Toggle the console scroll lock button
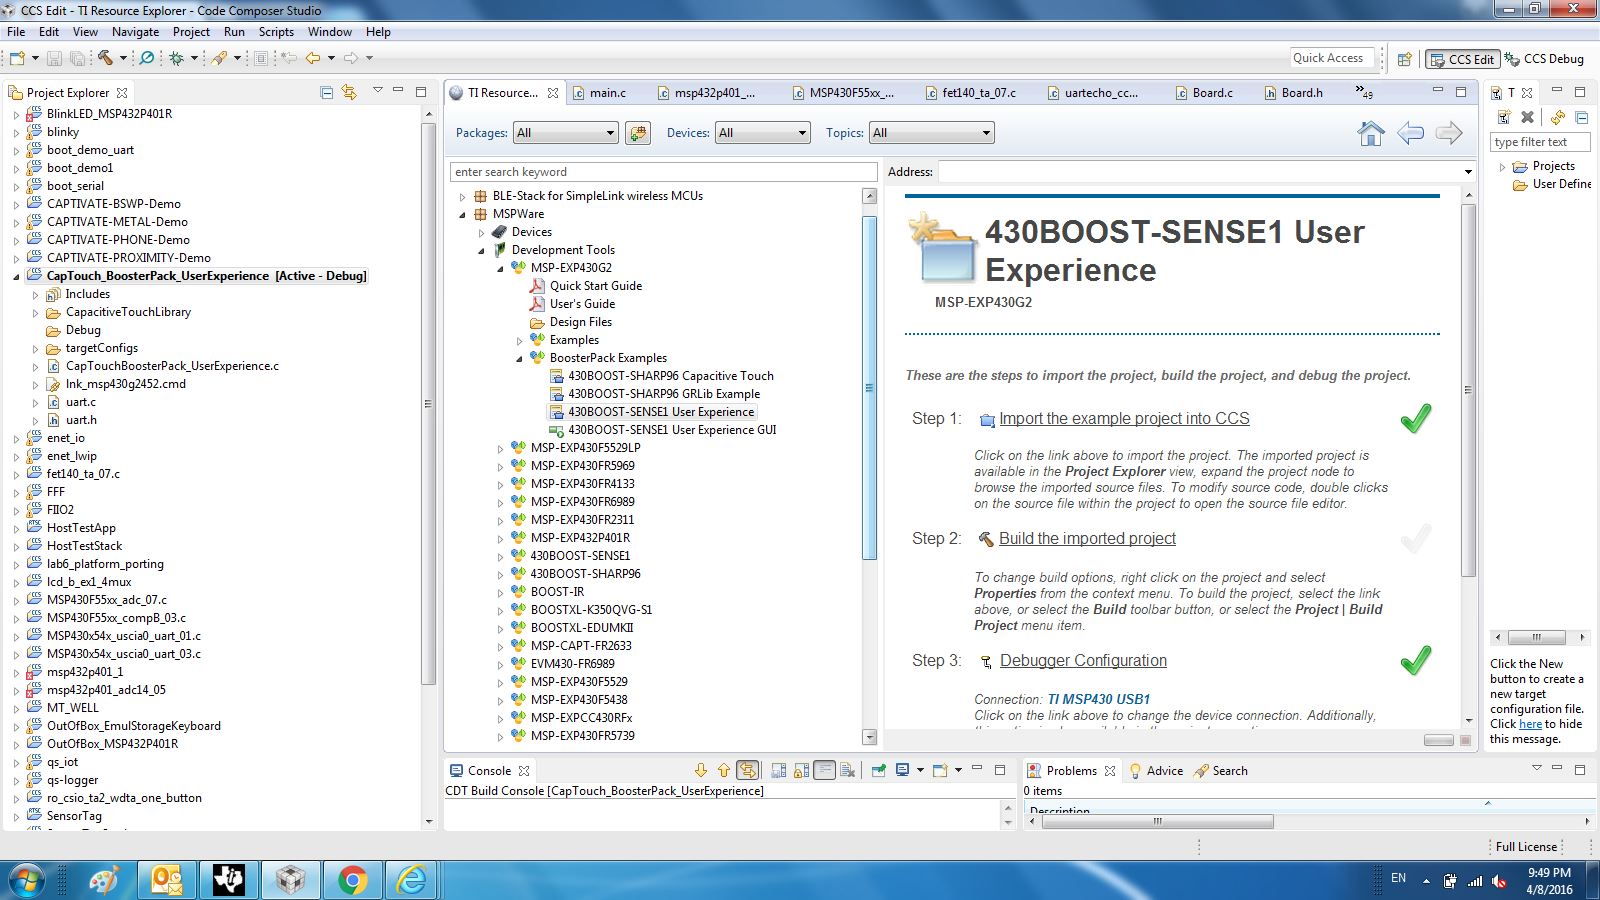1600x900 pixels. [x=801, y=770]
